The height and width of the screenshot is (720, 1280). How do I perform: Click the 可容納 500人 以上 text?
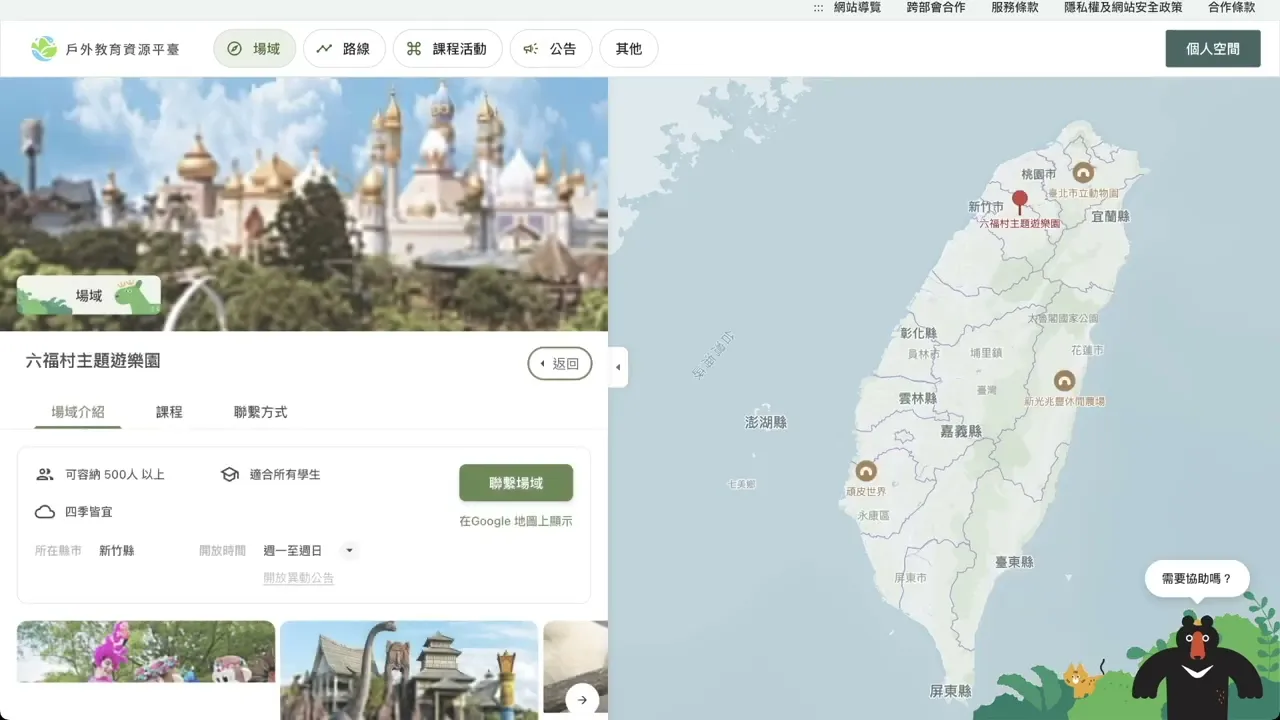115,474
